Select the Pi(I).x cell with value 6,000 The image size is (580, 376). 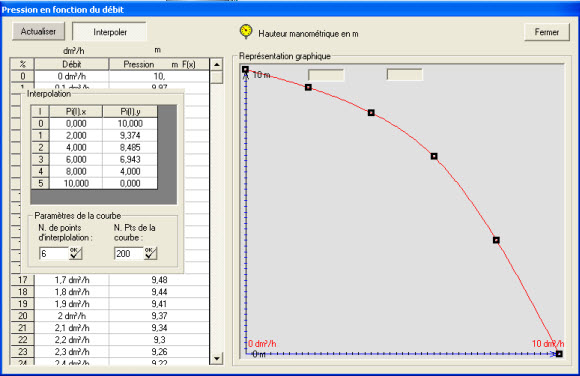(x=76, y=160)
